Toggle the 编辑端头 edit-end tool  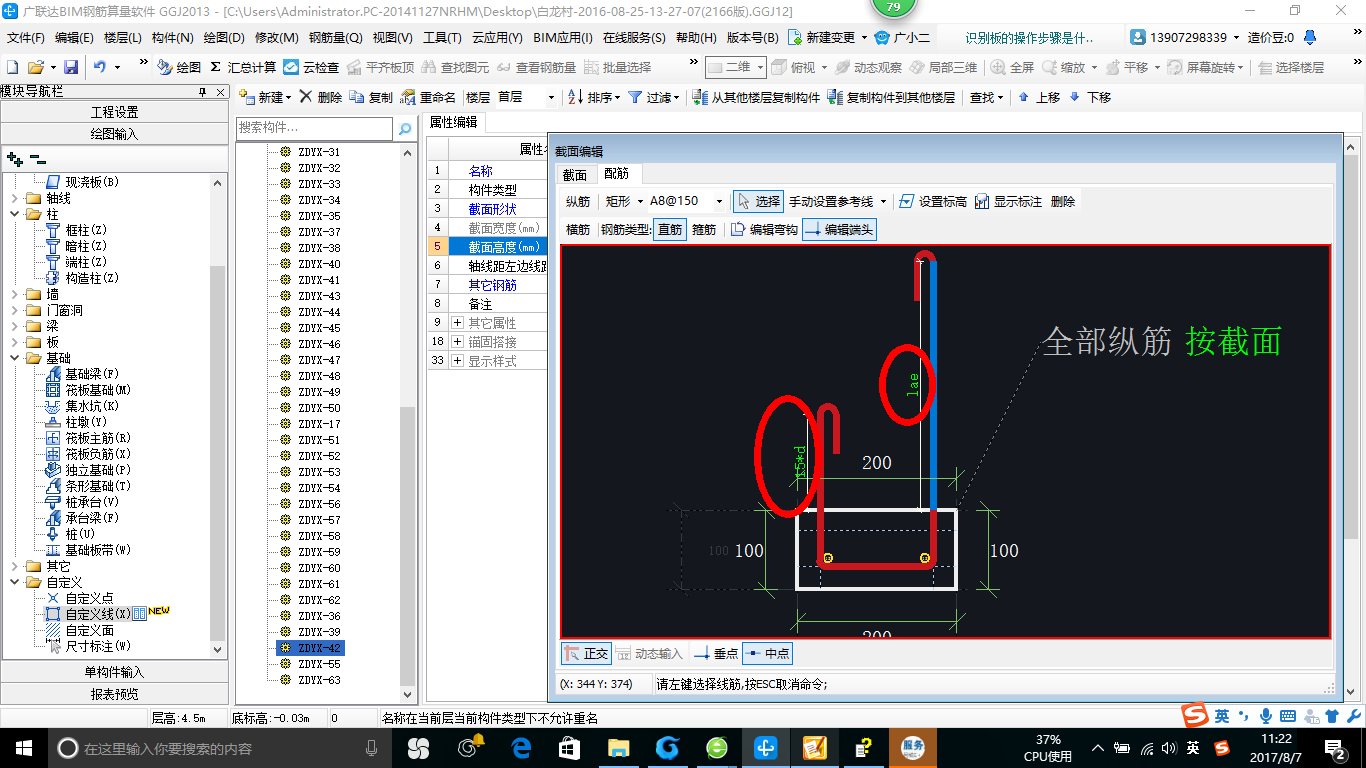click(839, 229)
